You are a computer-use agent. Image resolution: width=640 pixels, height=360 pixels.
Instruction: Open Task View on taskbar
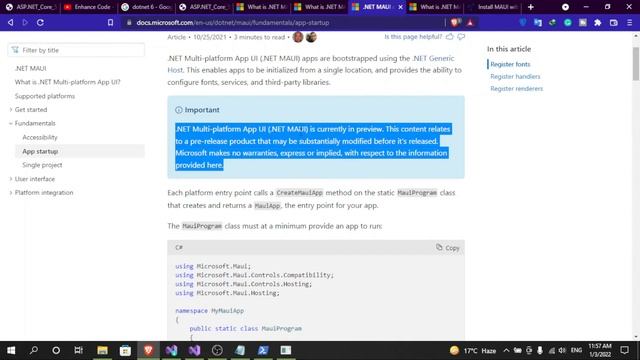pos(79,350)
